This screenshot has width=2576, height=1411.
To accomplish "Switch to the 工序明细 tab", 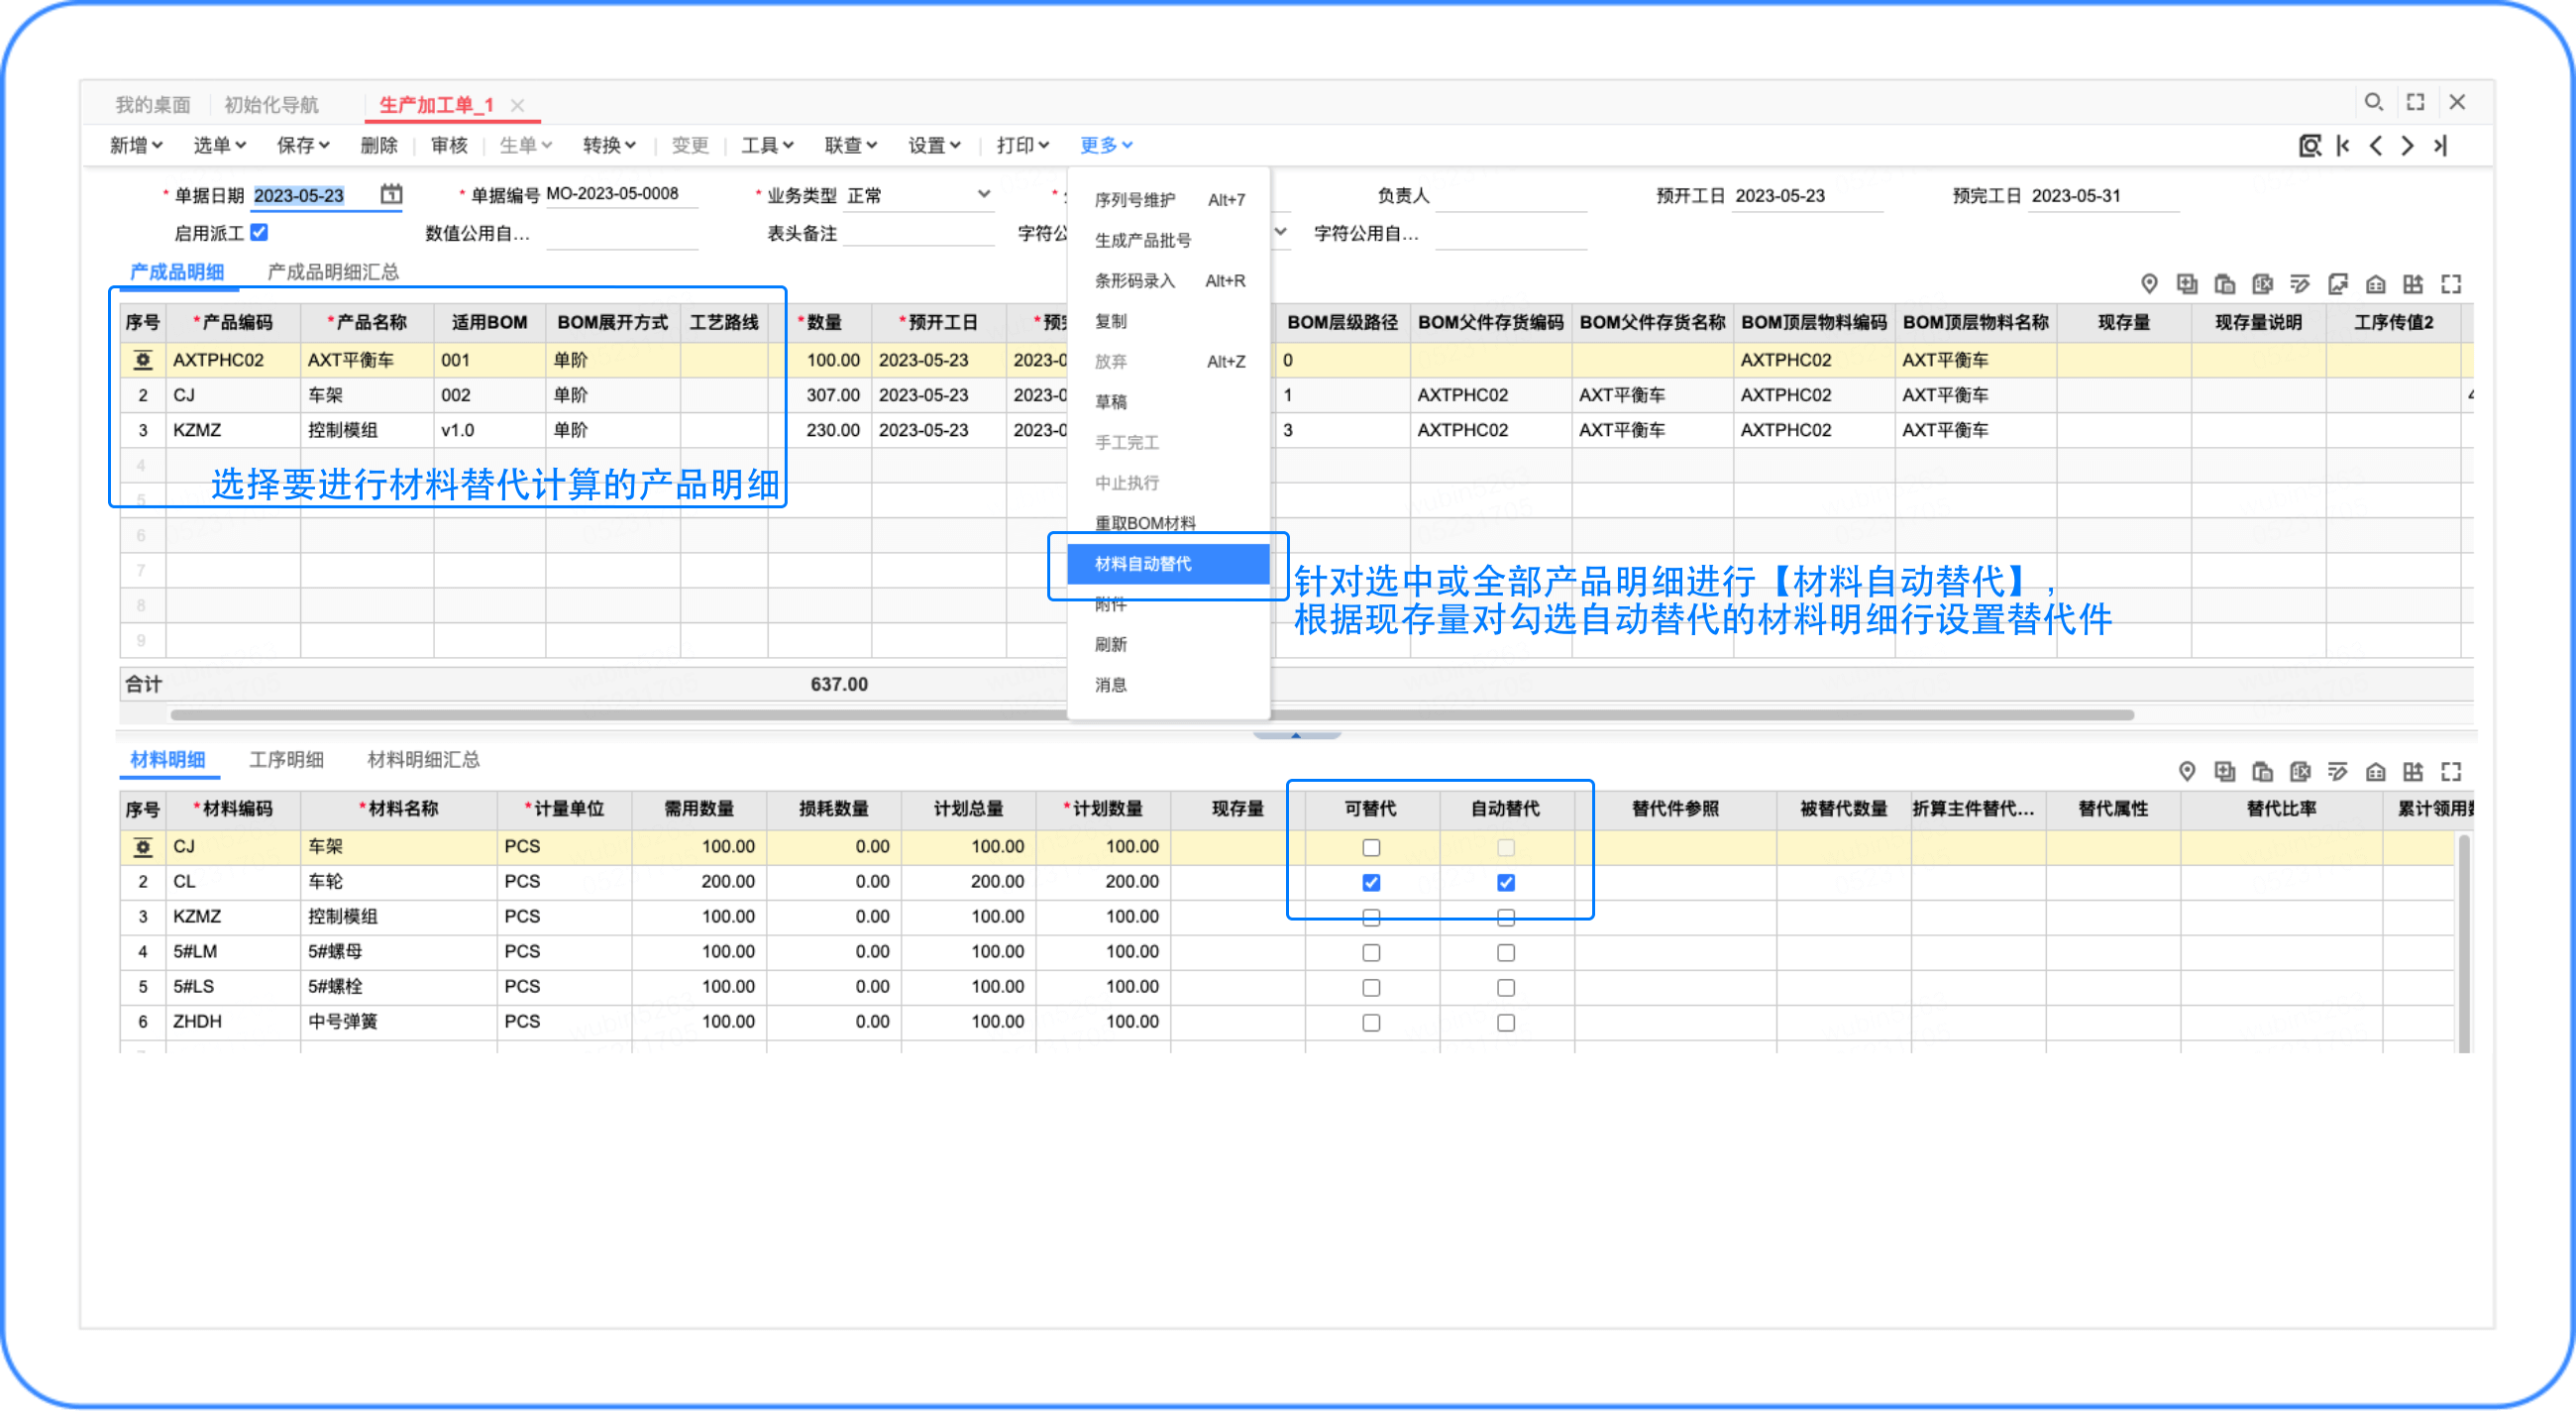I will 286,760.
